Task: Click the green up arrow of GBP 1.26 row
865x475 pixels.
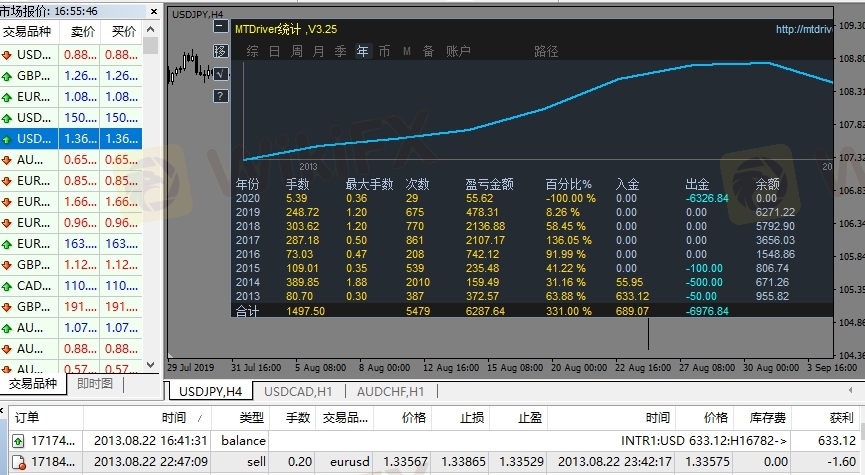Action: click(x=7, y=76)
